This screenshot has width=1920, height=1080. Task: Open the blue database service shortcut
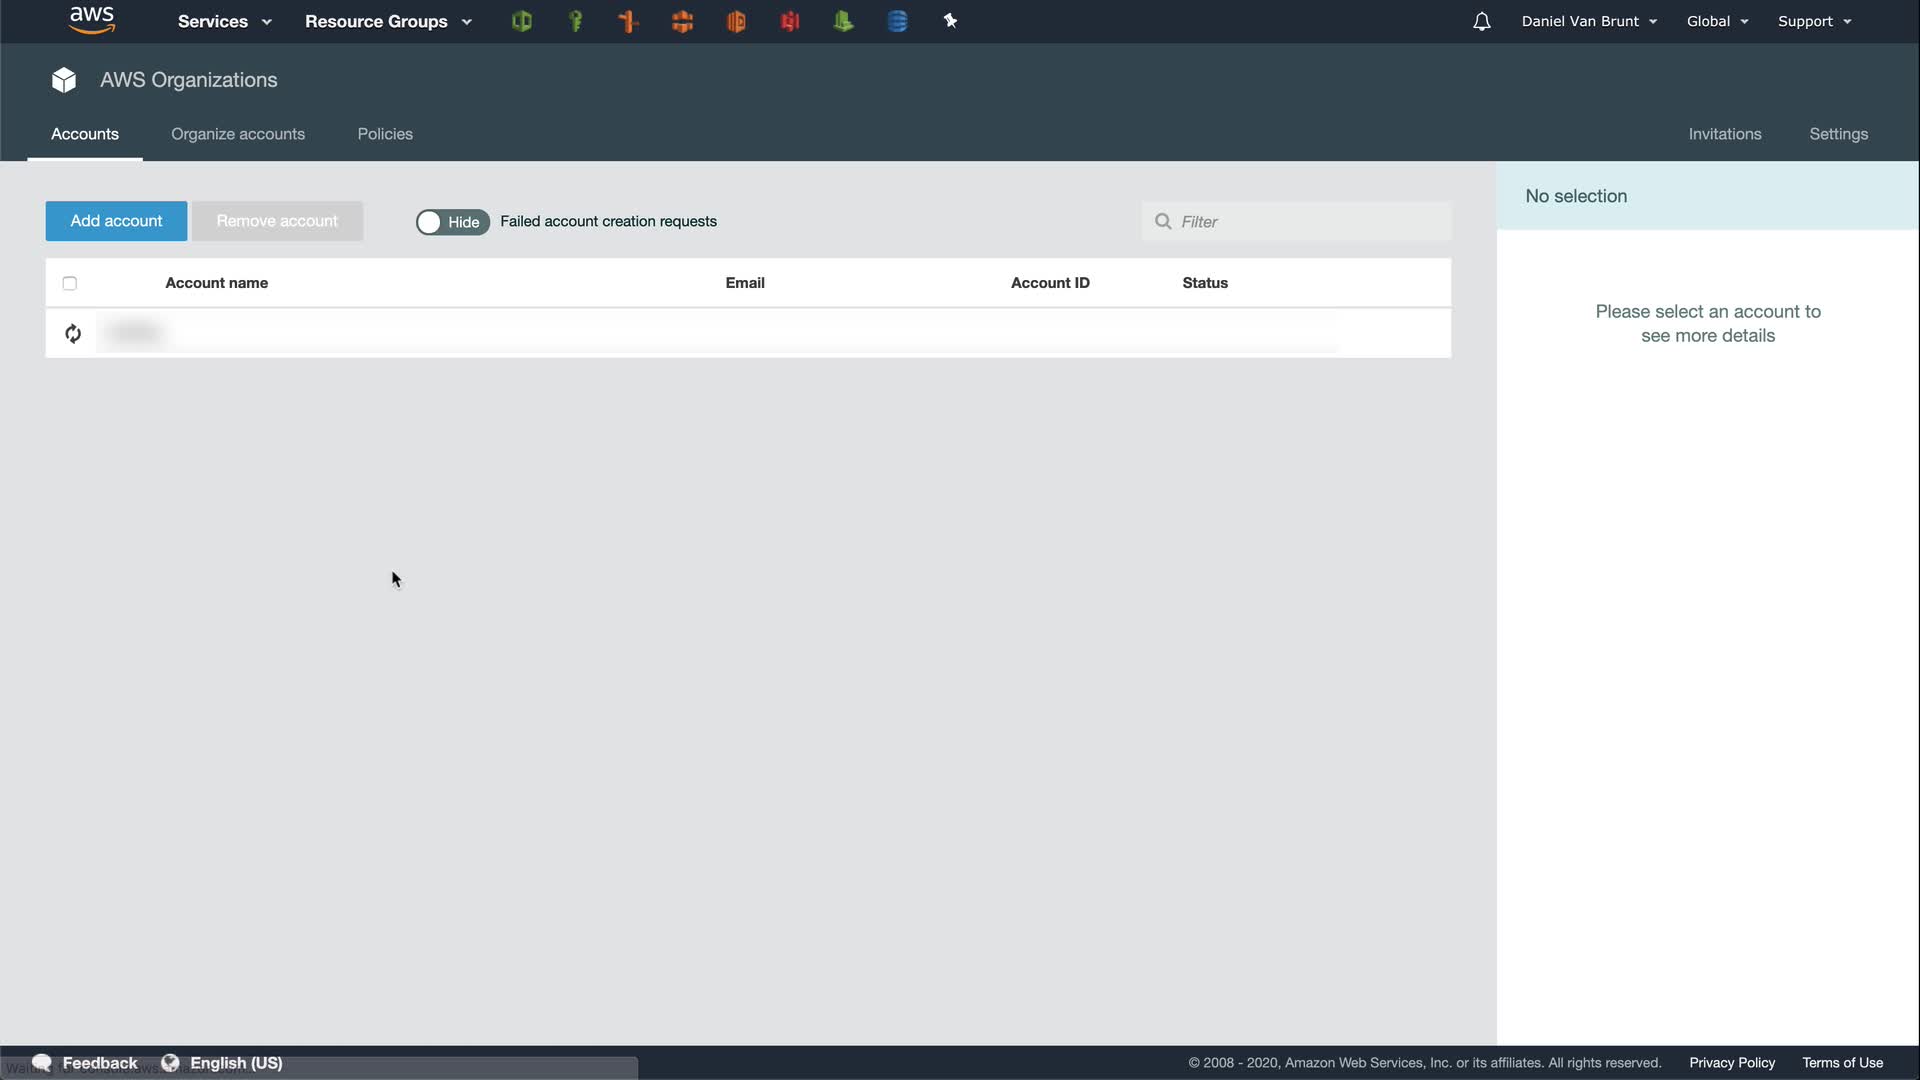click(897, 21)
